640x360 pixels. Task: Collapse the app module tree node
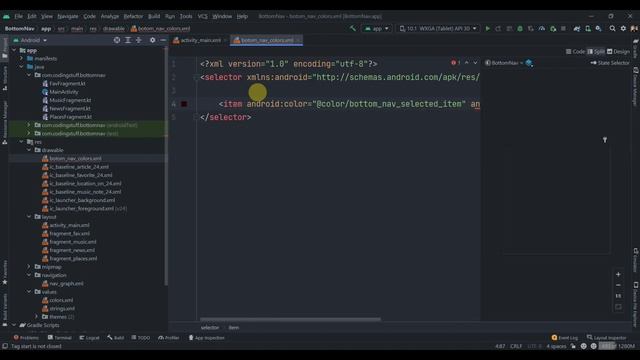click(14, 50)
